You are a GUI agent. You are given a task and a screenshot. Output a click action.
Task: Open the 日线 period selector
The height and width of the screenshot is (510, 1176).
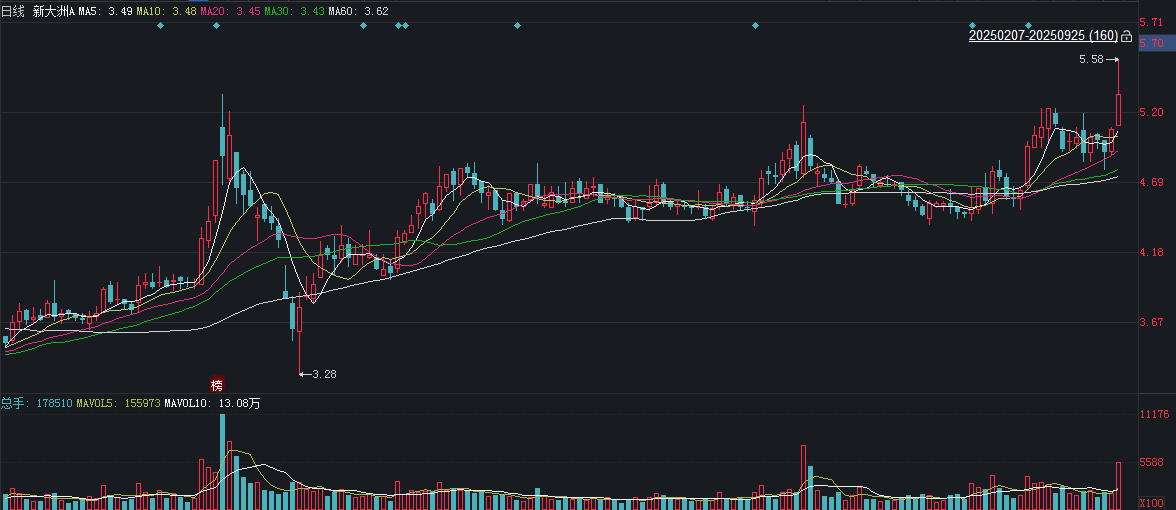(x=13, y=11)
